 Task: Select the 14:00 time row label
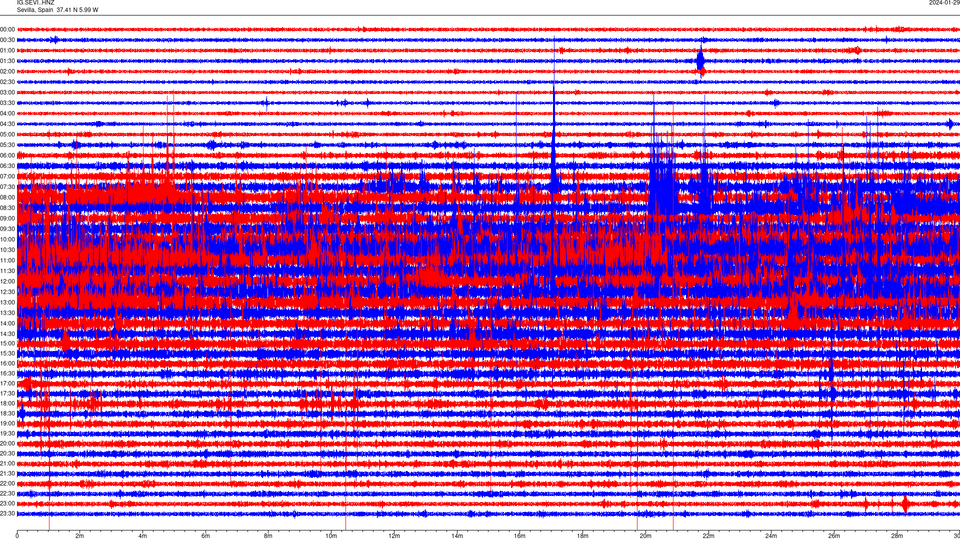tap(7, 323)
